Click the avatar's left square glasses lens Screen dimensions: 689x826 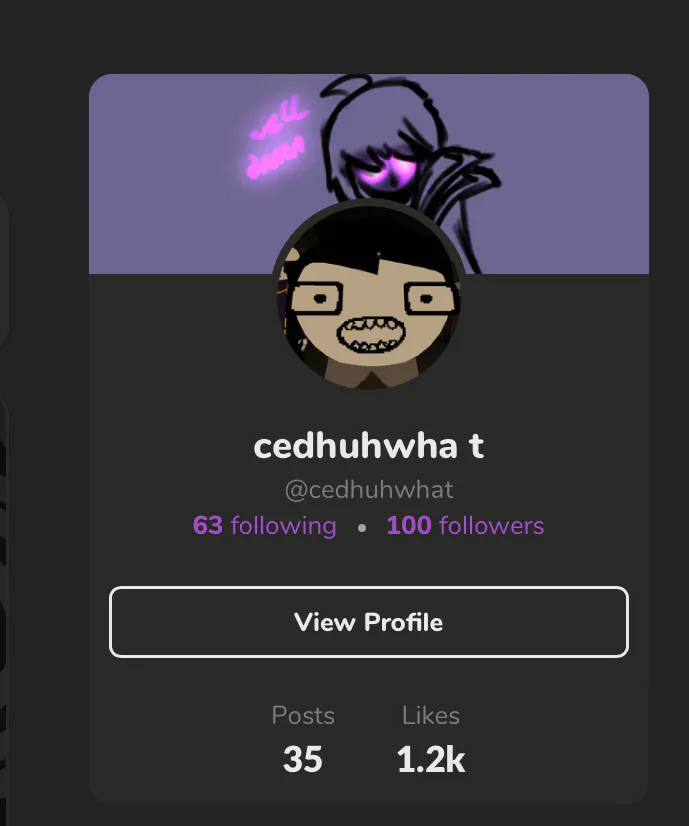coord(318,299)
